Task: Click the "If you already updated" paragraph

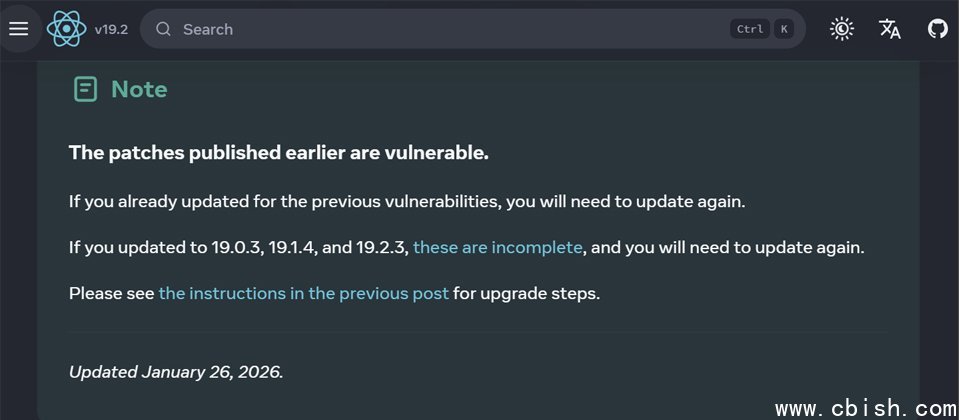Action: [407, 201]
